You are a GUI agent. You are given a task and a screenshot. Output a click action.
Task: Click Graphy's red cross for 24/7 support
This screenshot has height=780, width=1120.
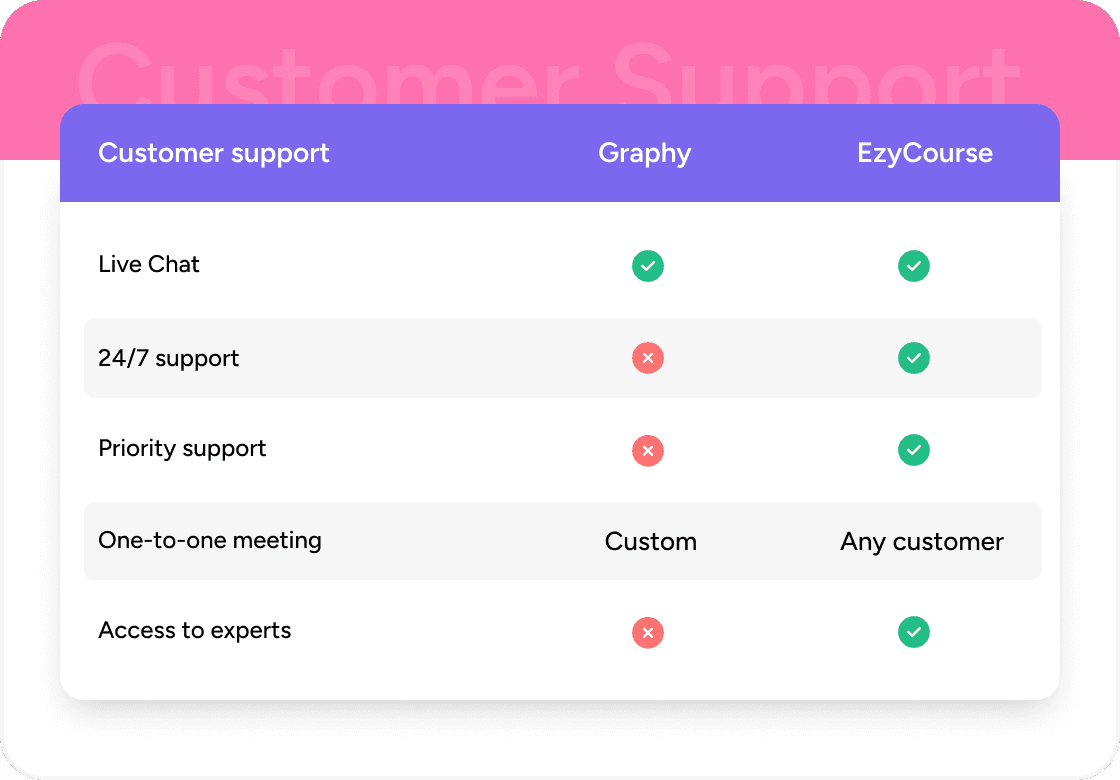[x=648, y=358]
